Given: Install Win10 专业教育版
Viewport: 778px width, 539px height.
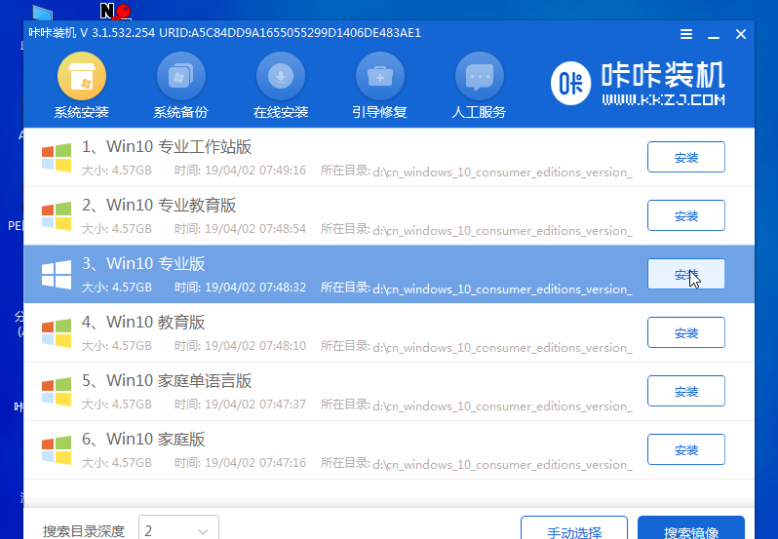Looking at the screenshot, I should click(686, 216).
